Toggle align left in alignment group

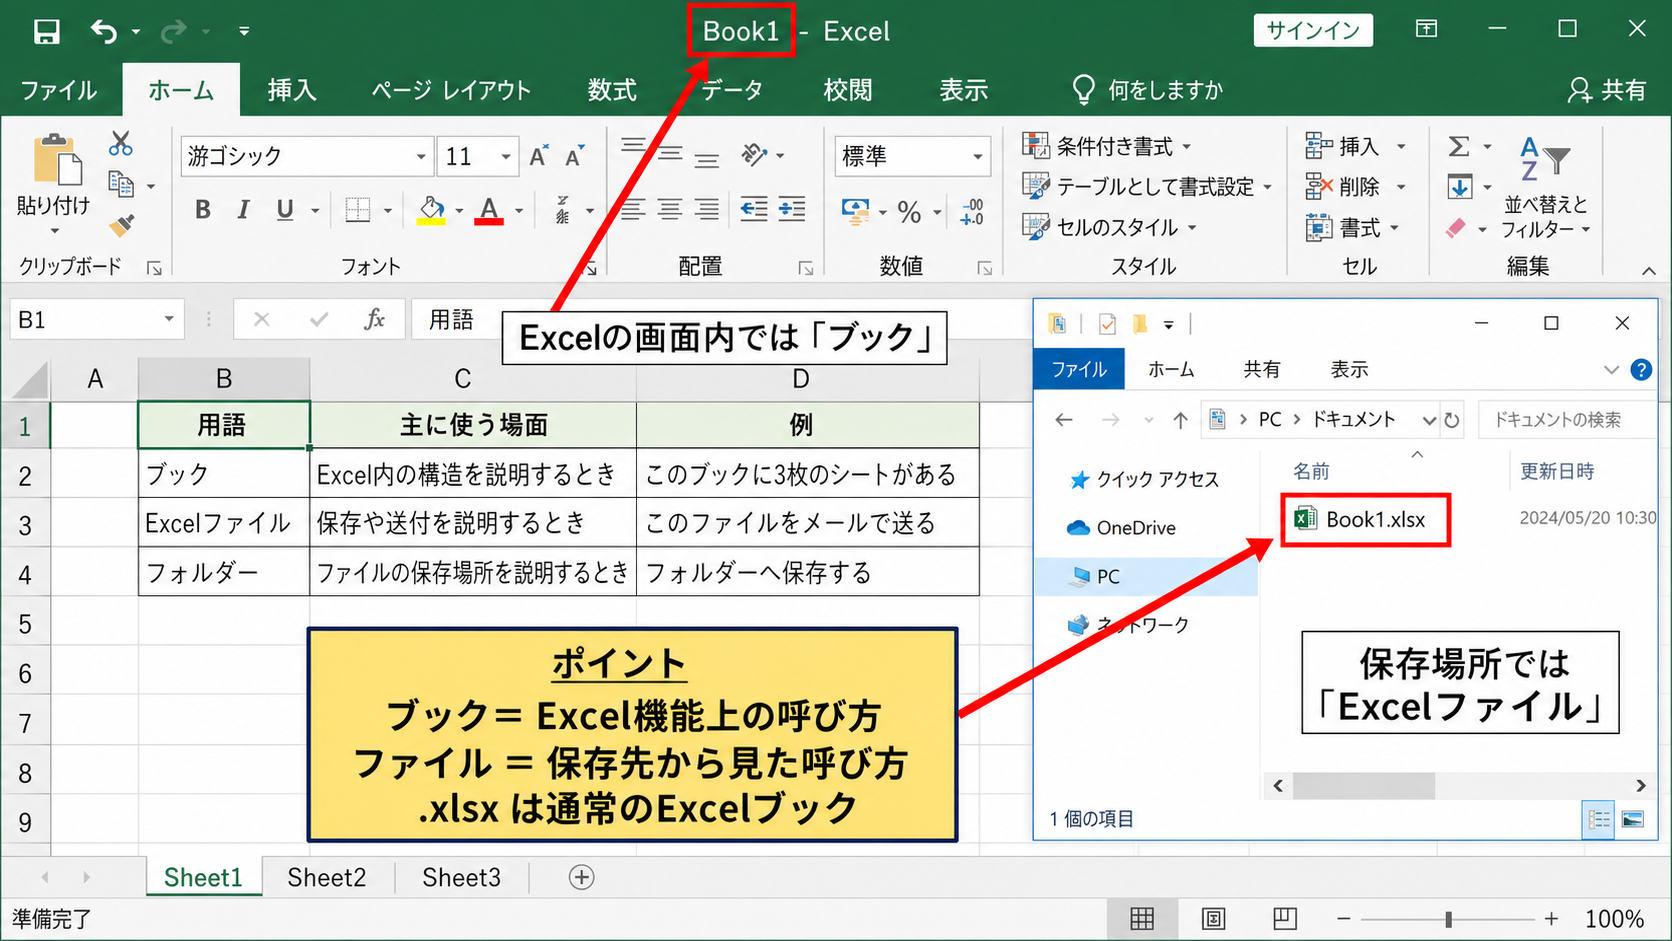coord(632,209)
